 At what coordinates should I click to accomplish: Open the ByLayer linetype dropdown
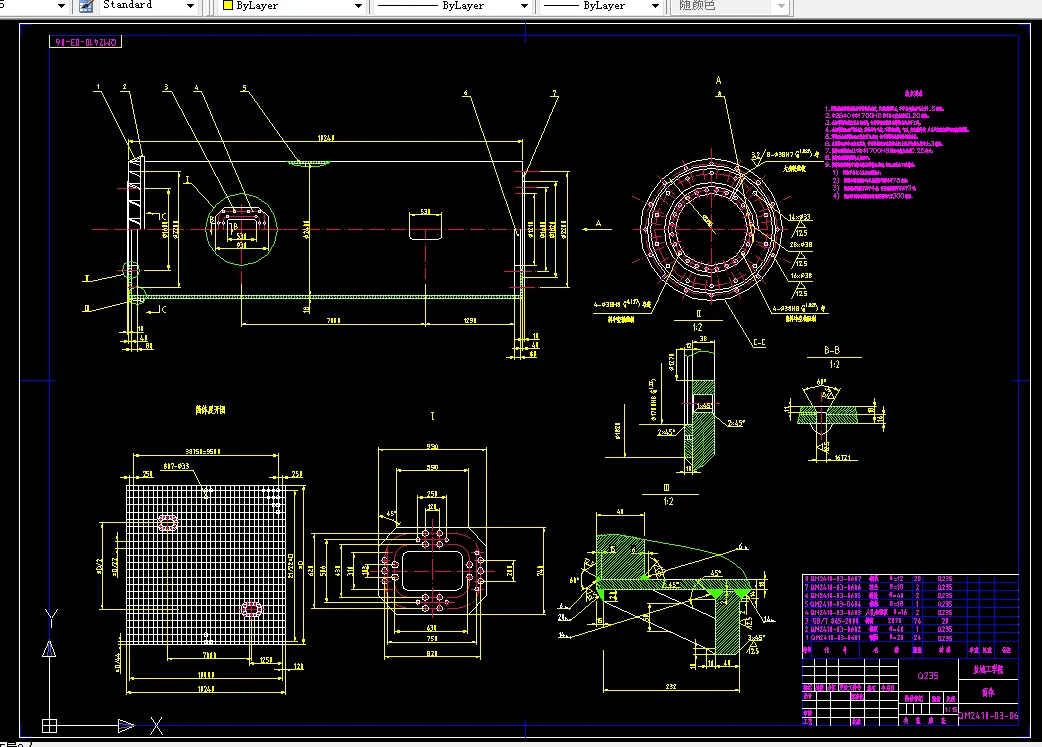(524, 6)
